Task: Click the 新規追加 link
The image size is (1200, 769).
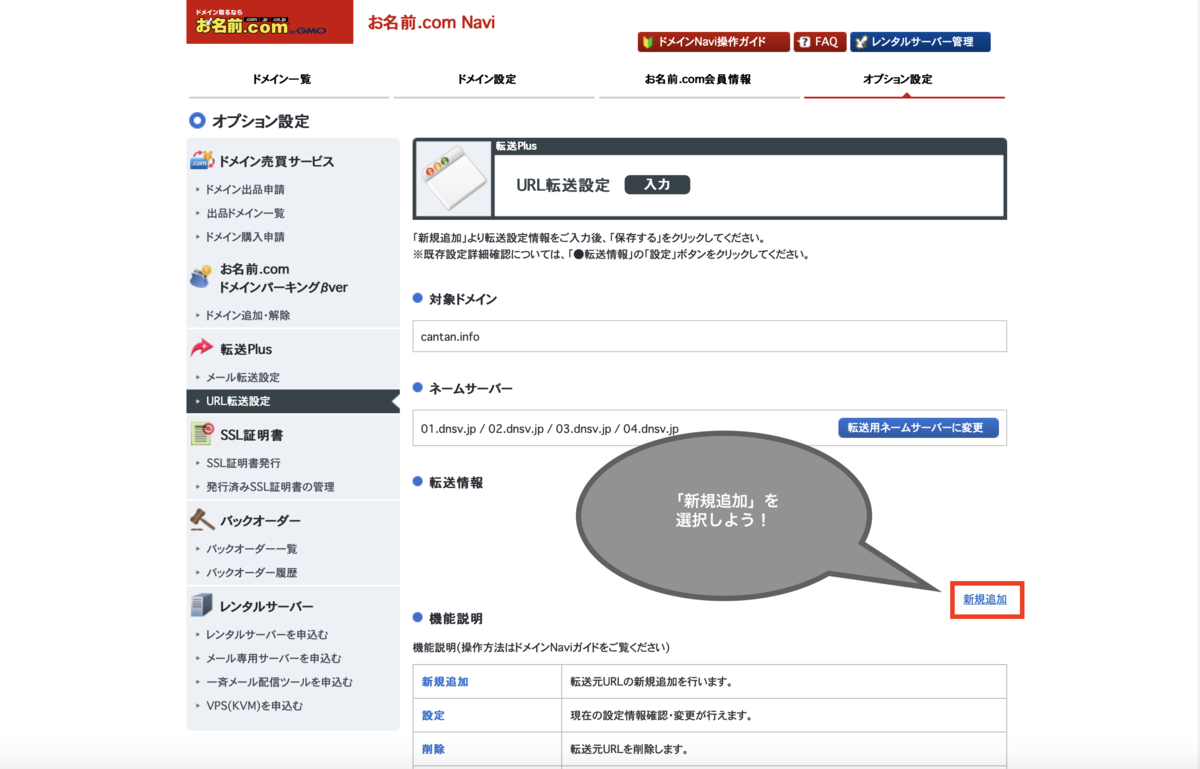Action: tap(985, 600)
